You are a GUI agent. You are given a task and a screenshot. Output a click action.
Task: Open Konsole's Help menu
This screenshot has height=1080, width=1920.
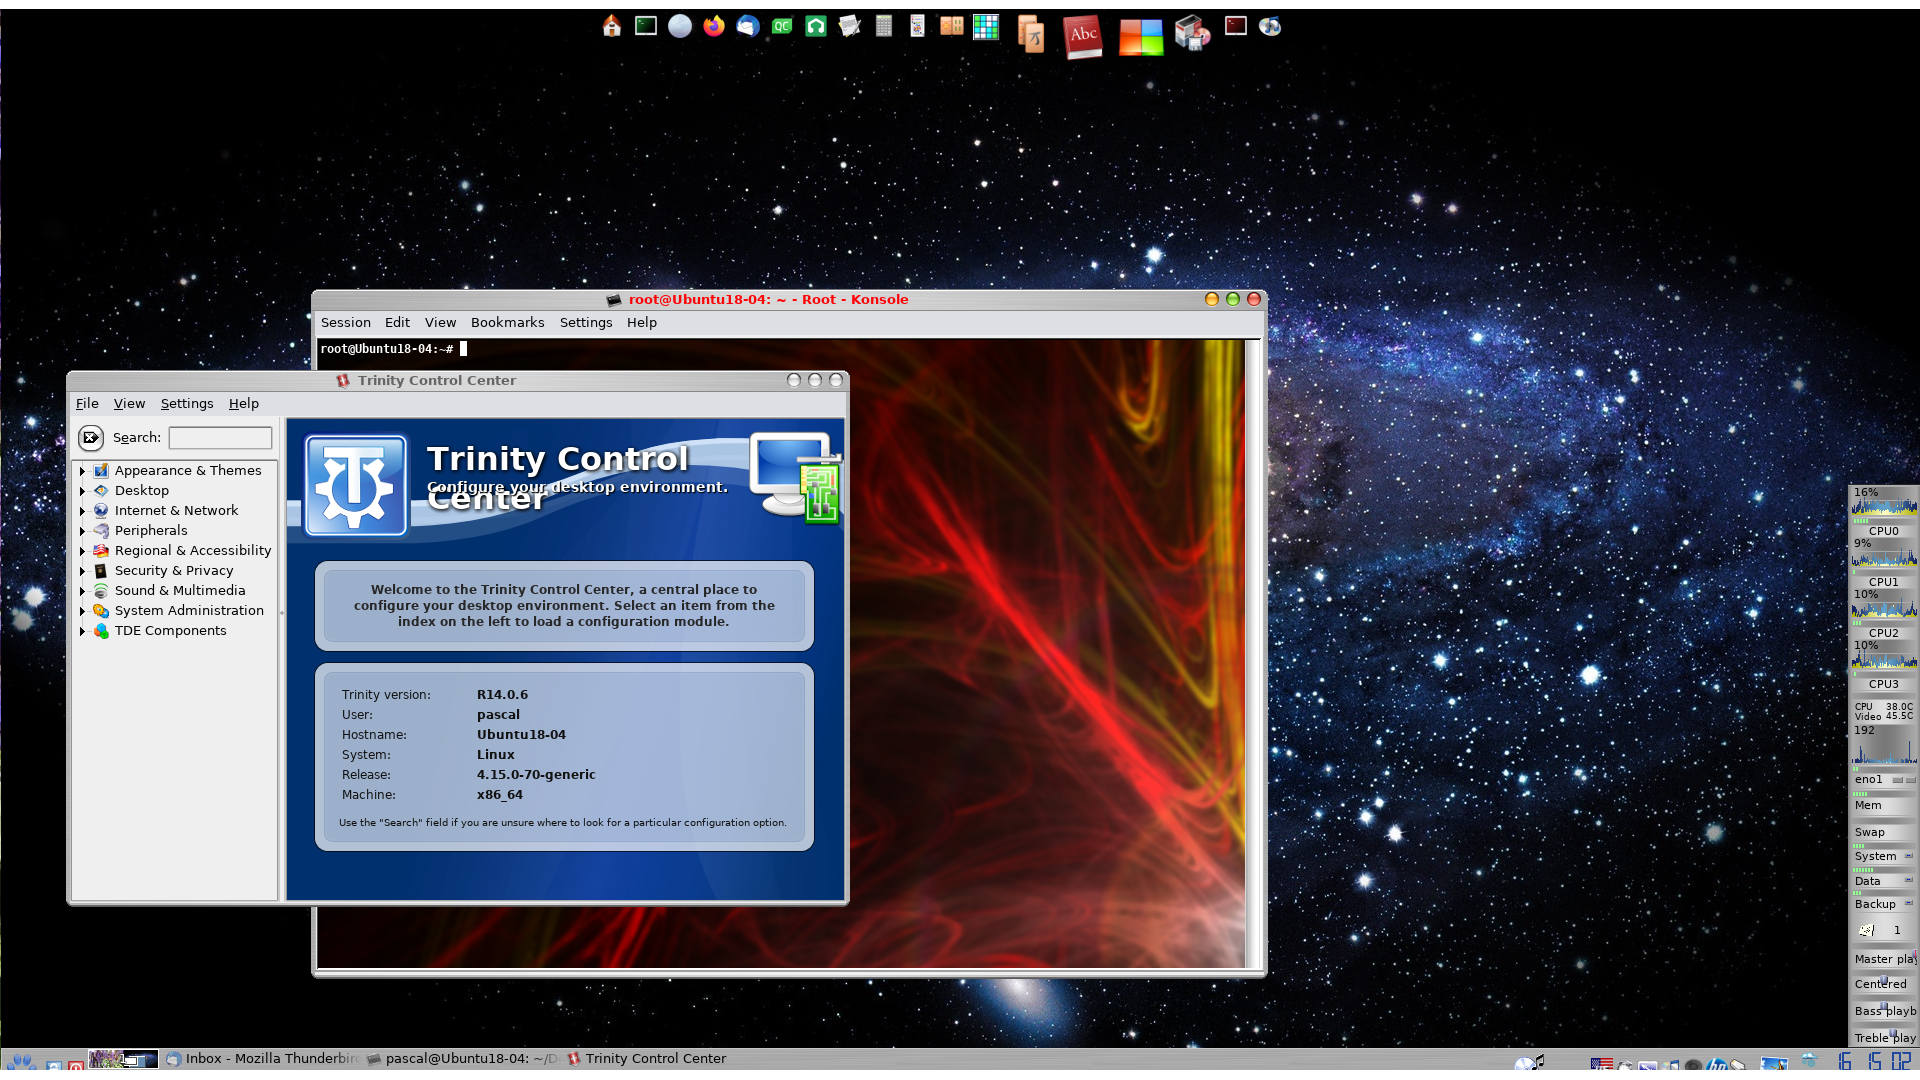[x=642, y=322]
